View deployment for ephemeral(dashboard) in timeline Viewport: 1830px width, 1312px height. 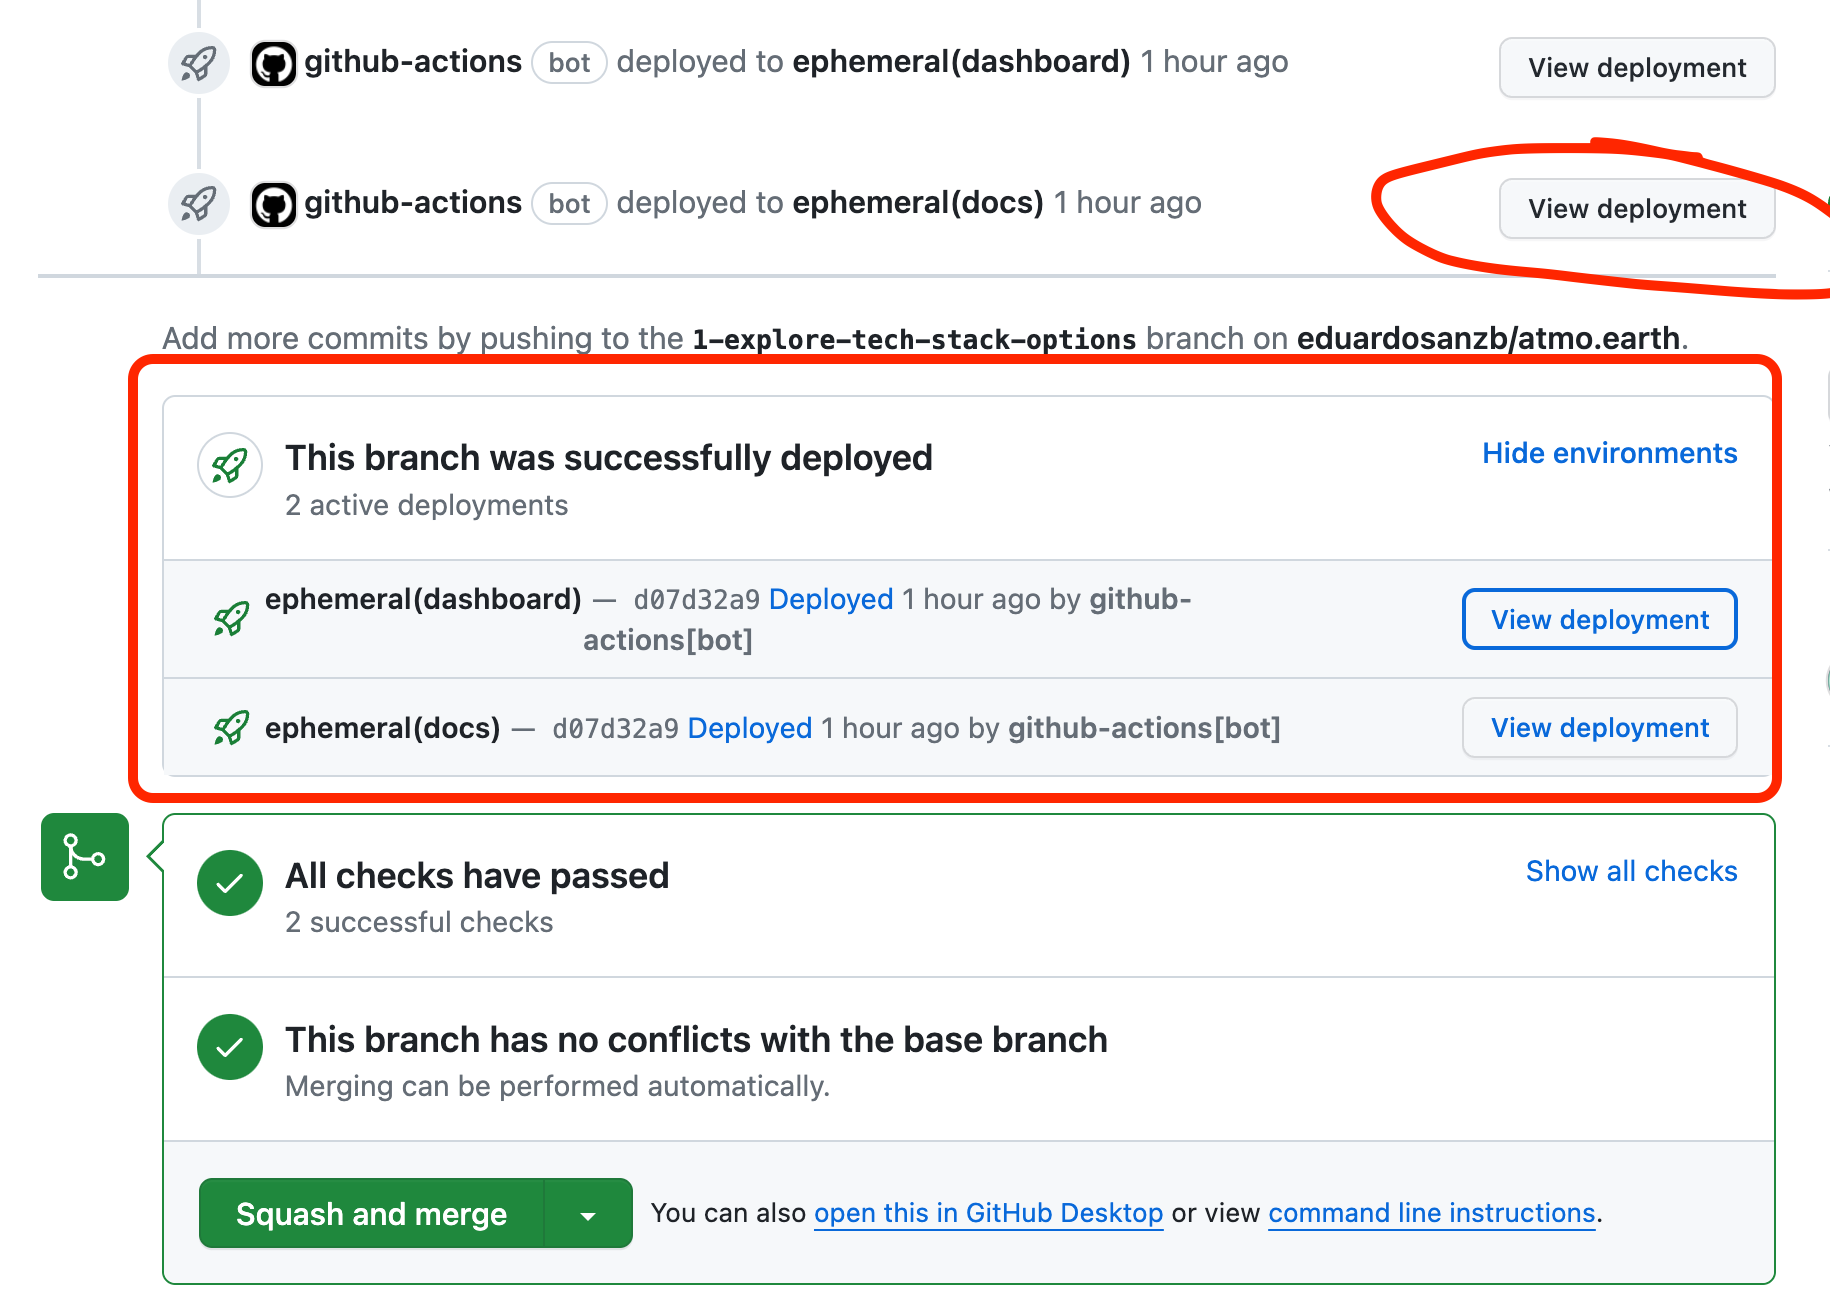click(1636, 68)
